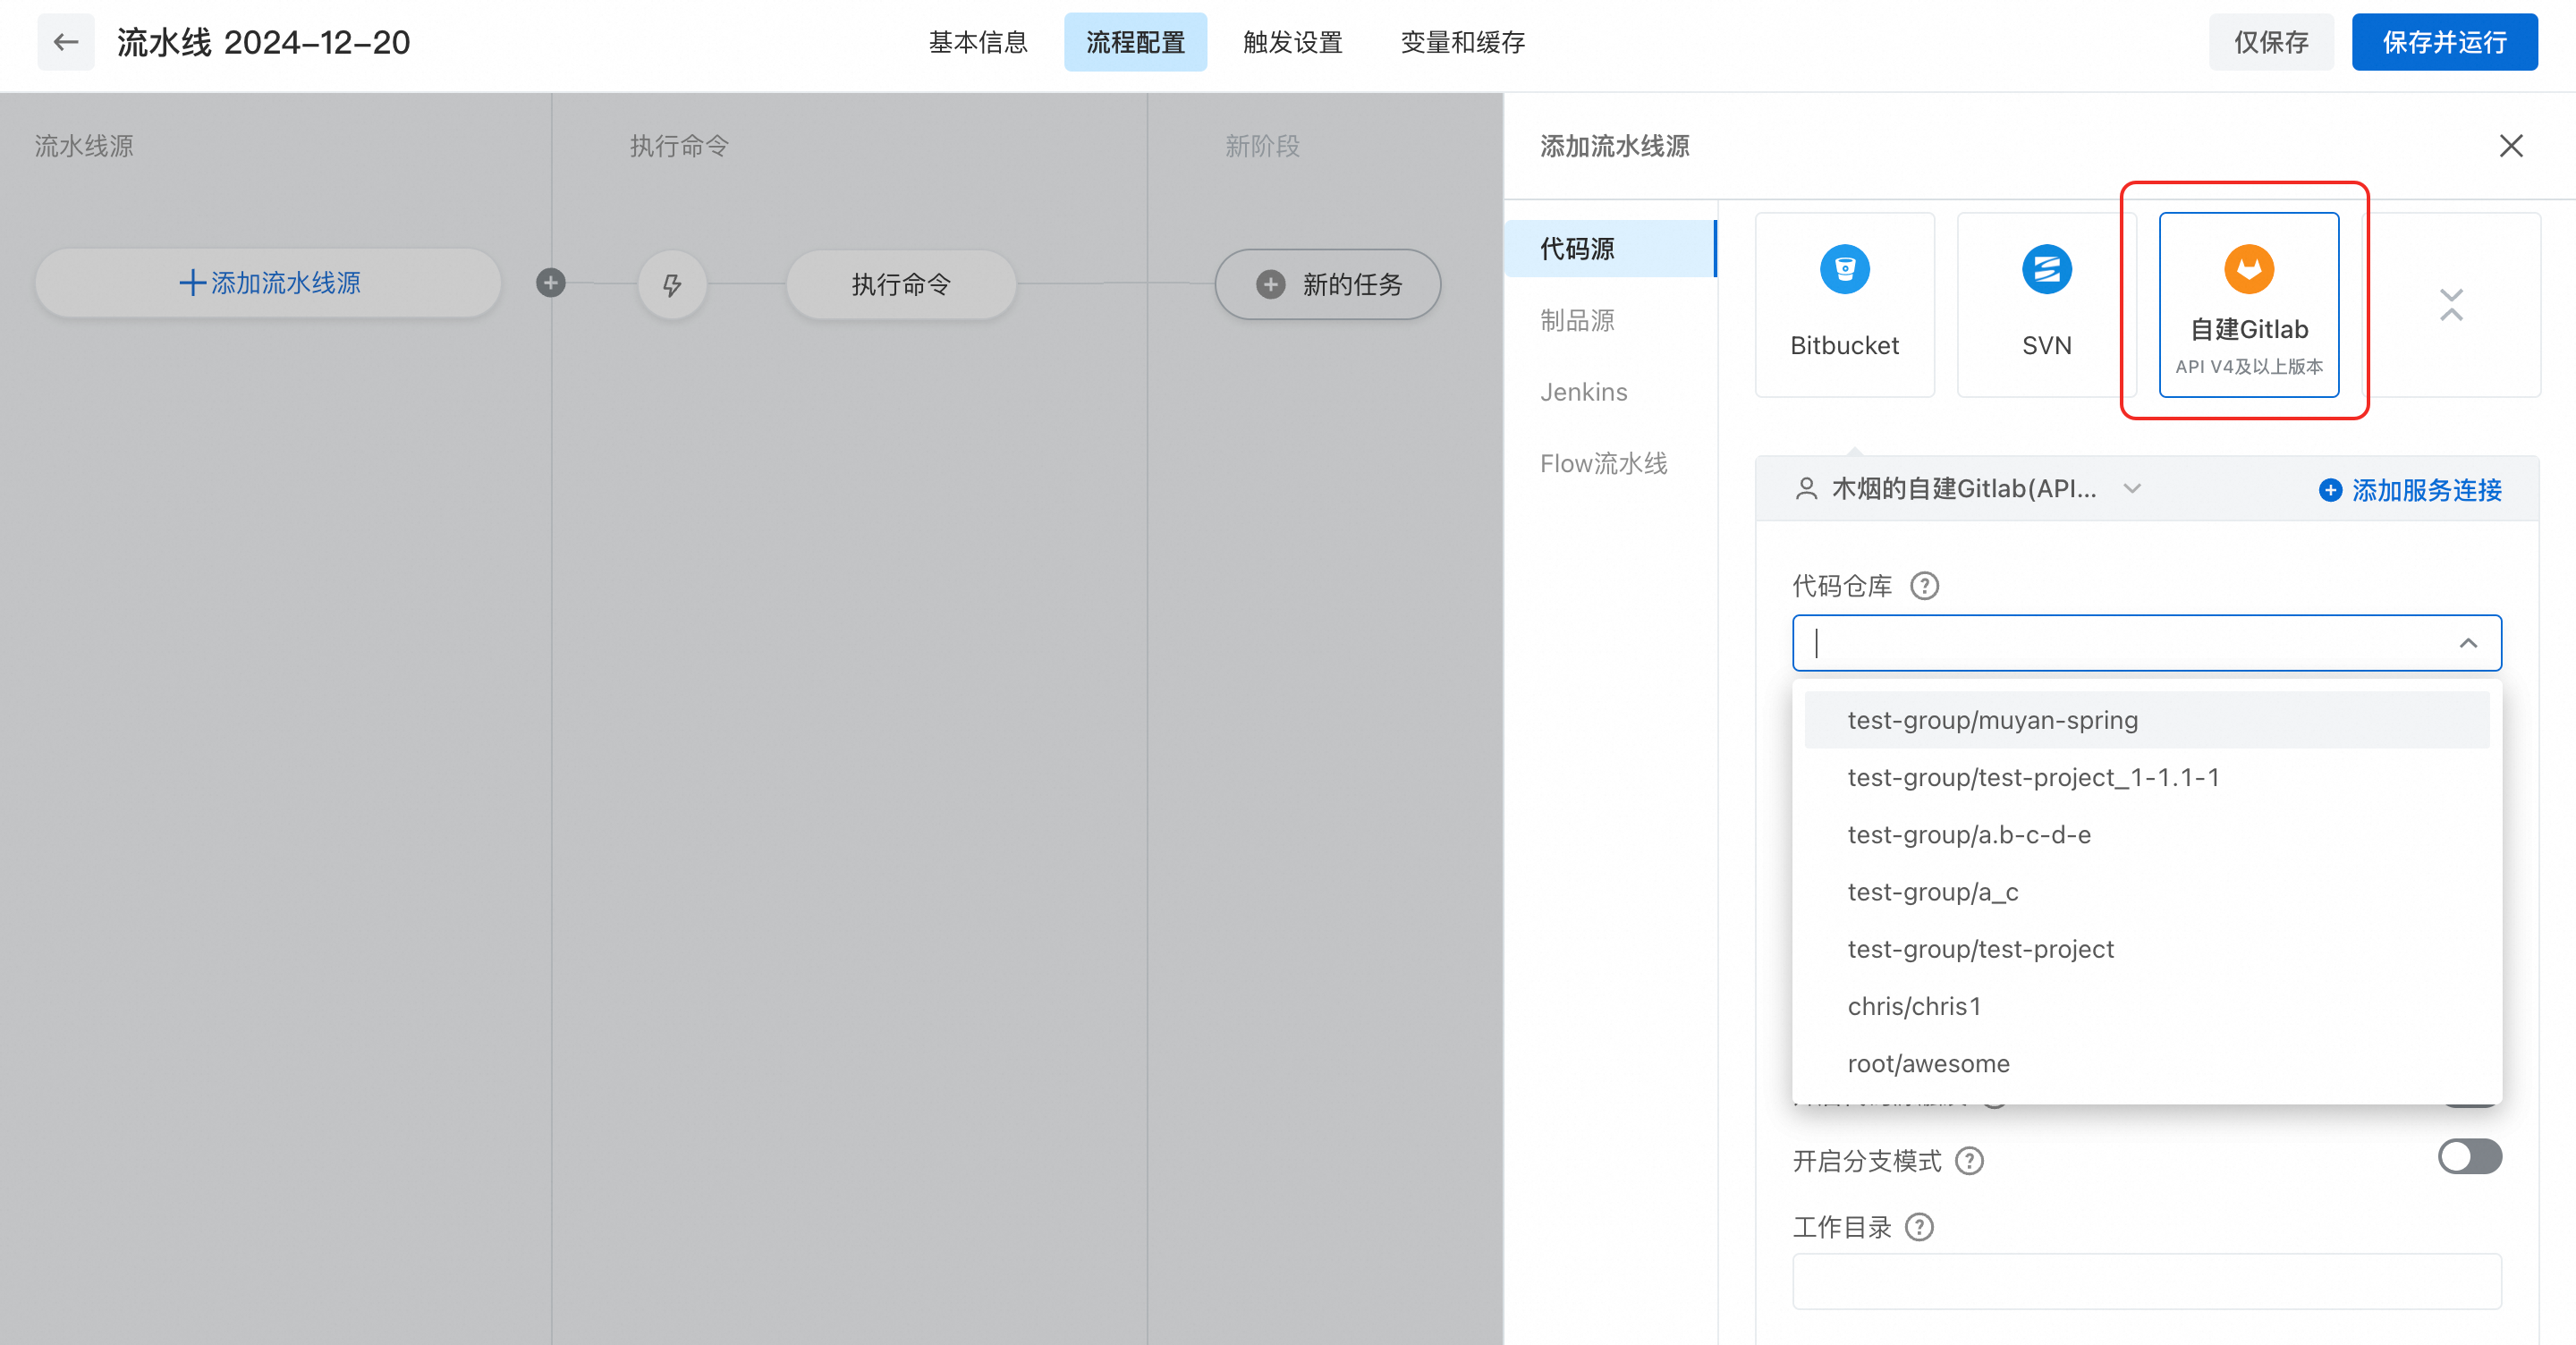
Task: Click help icon next to 工作目录
Action: [1919, 1227]
